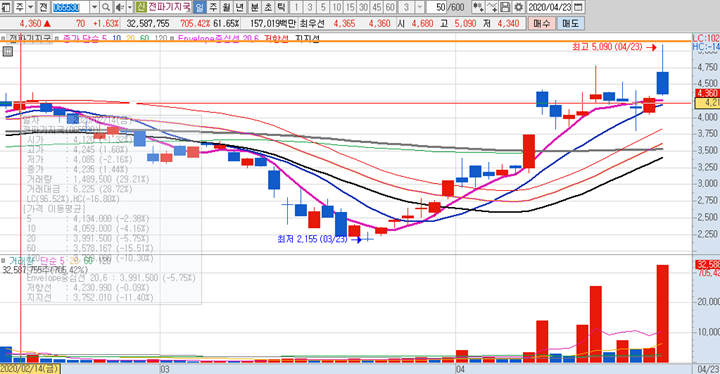This screenshot has height=374, width=720.
Task: Click the stock name 전파기지국 in toolbar
Action: click(169, 7)
